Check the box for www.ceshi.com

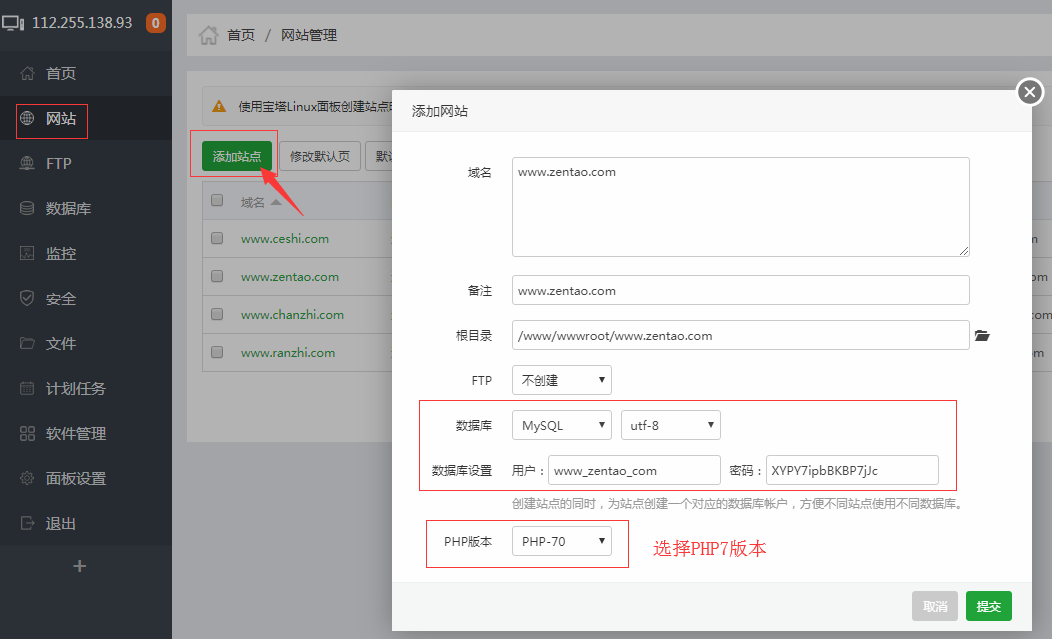coord(217,239)
